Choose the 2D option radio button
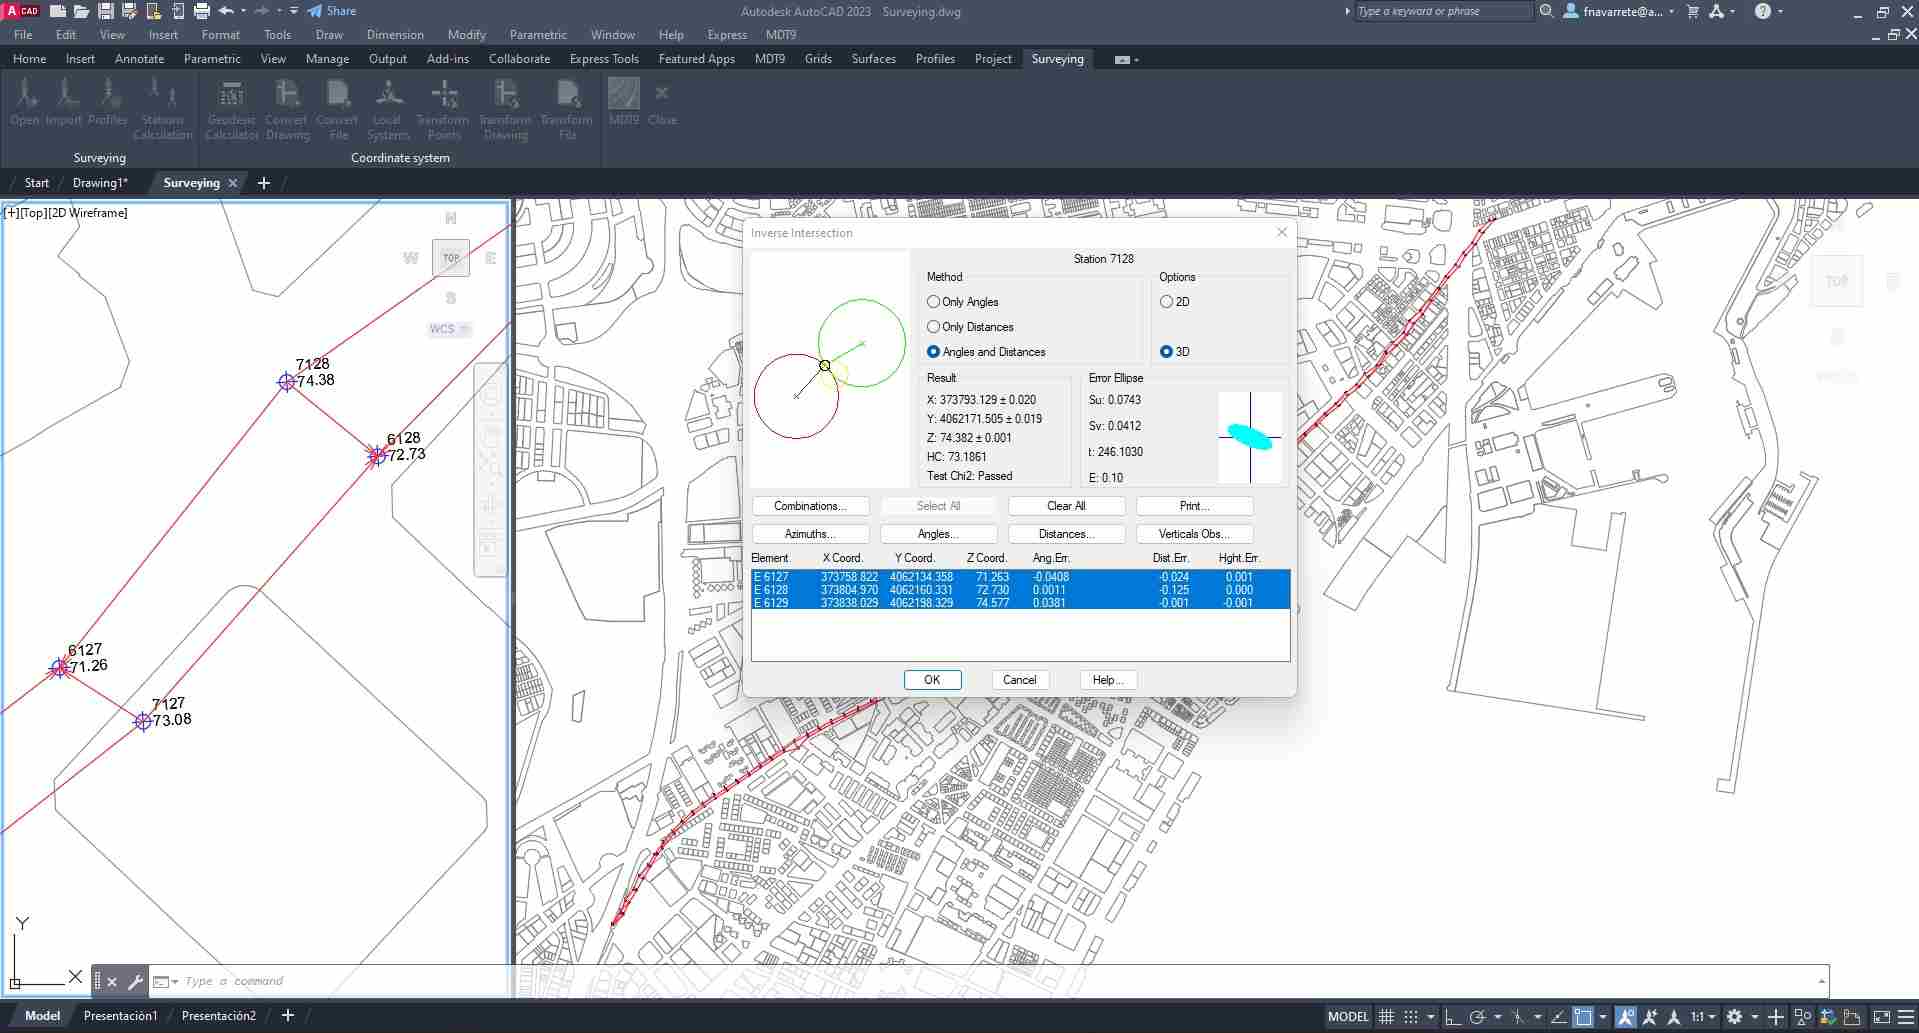Screen dimensions: 1919x1033 (1166, 302)
